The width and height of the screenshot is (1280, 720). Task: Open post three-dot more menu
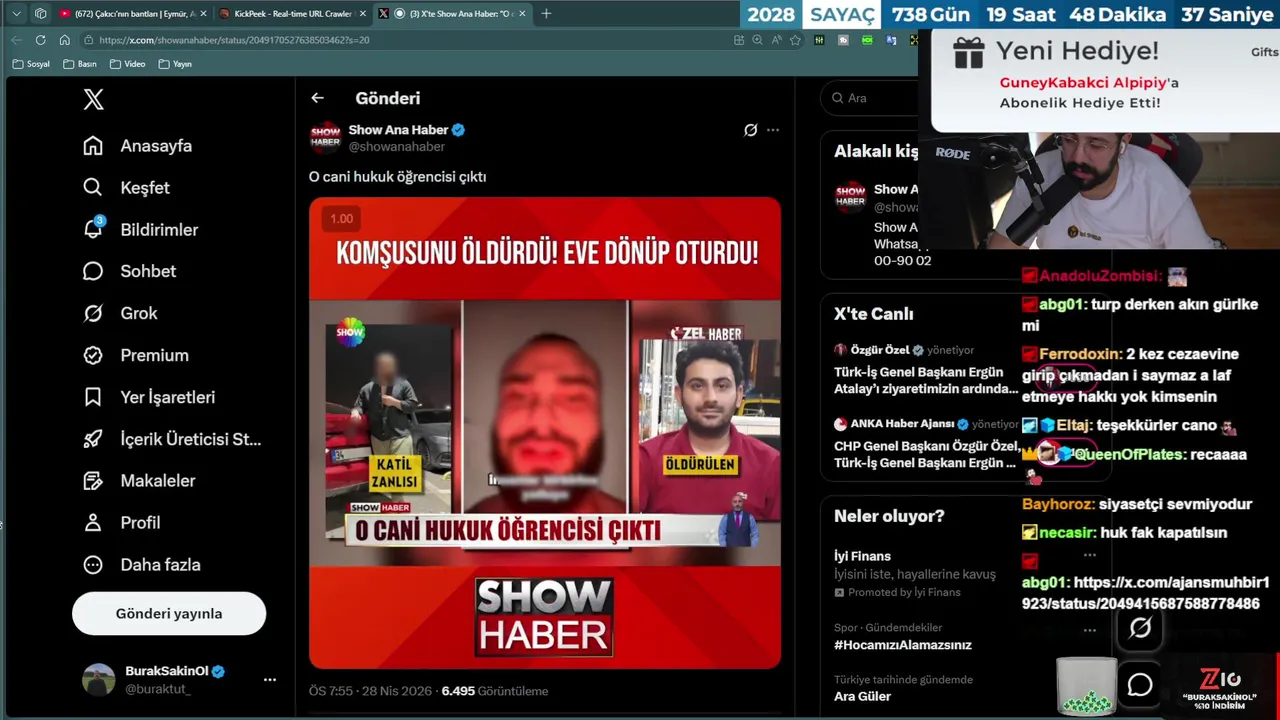coord(772,130)
